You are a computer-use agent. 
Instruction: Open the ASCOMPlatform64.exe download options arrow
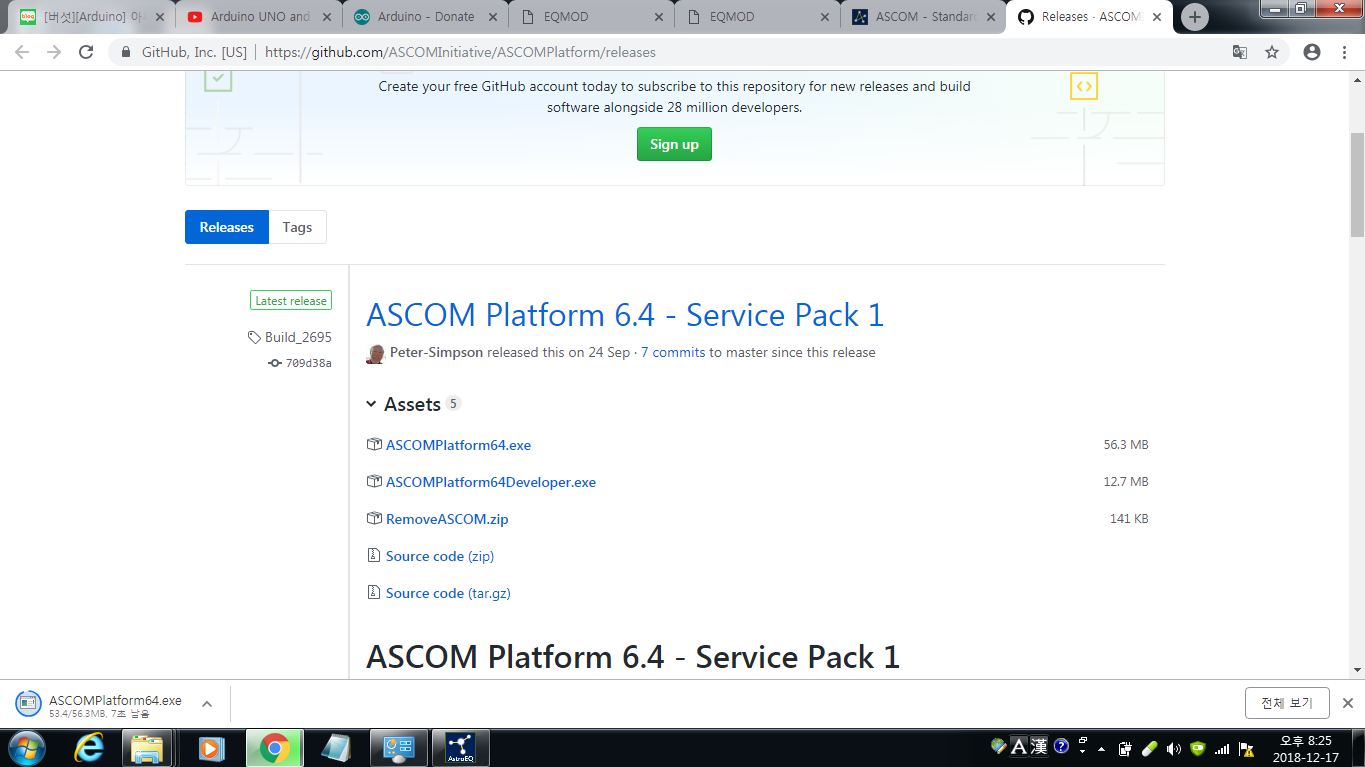pyautogui.click(x=207, y=703)
